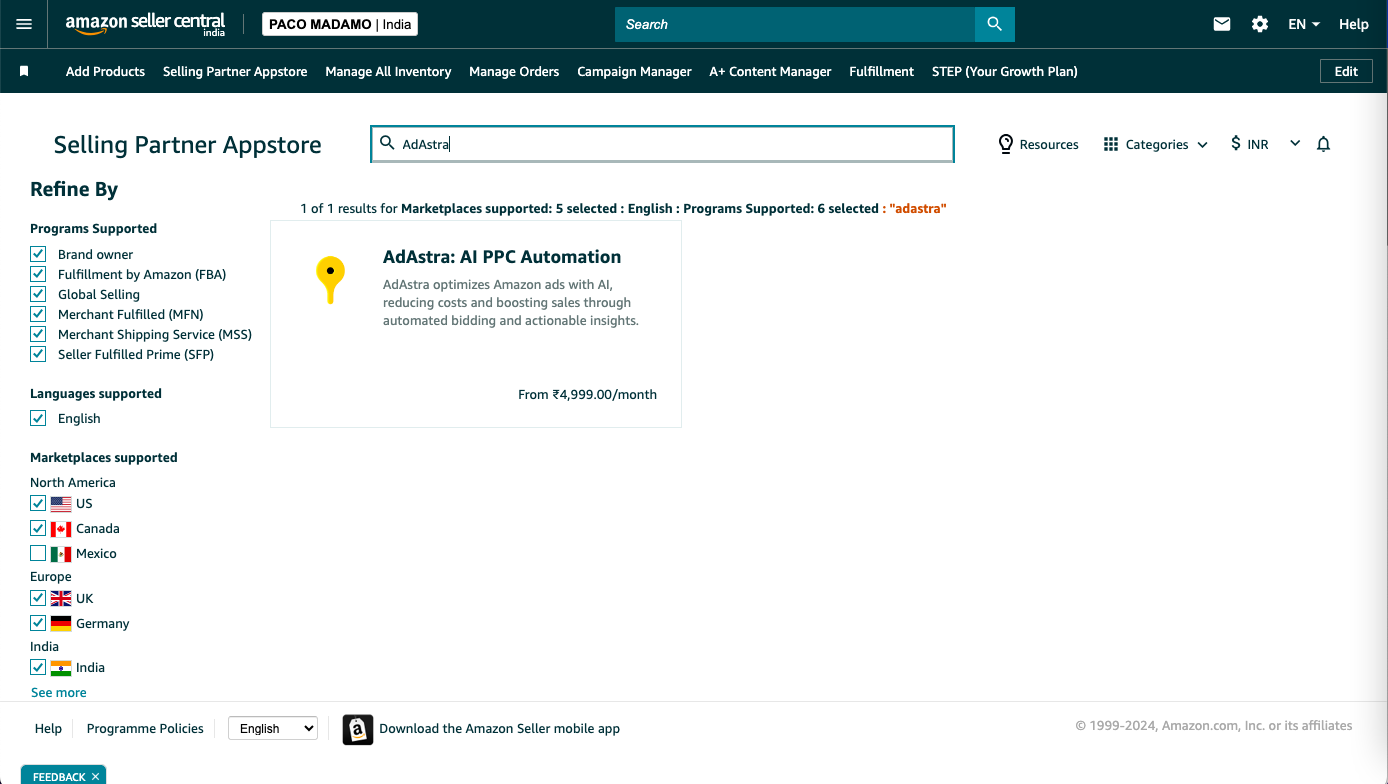
Task: Open the settings gear icon
Action: [1260, 24]
